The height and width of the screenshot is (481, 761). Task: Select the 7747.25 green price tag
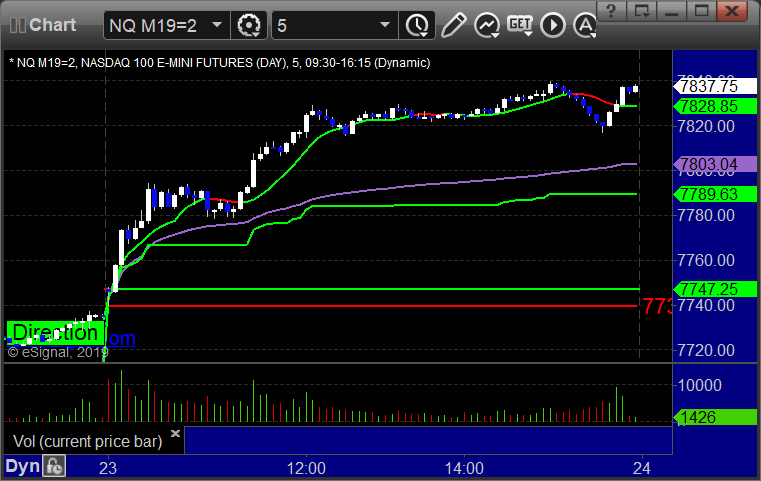pos(714,289)
